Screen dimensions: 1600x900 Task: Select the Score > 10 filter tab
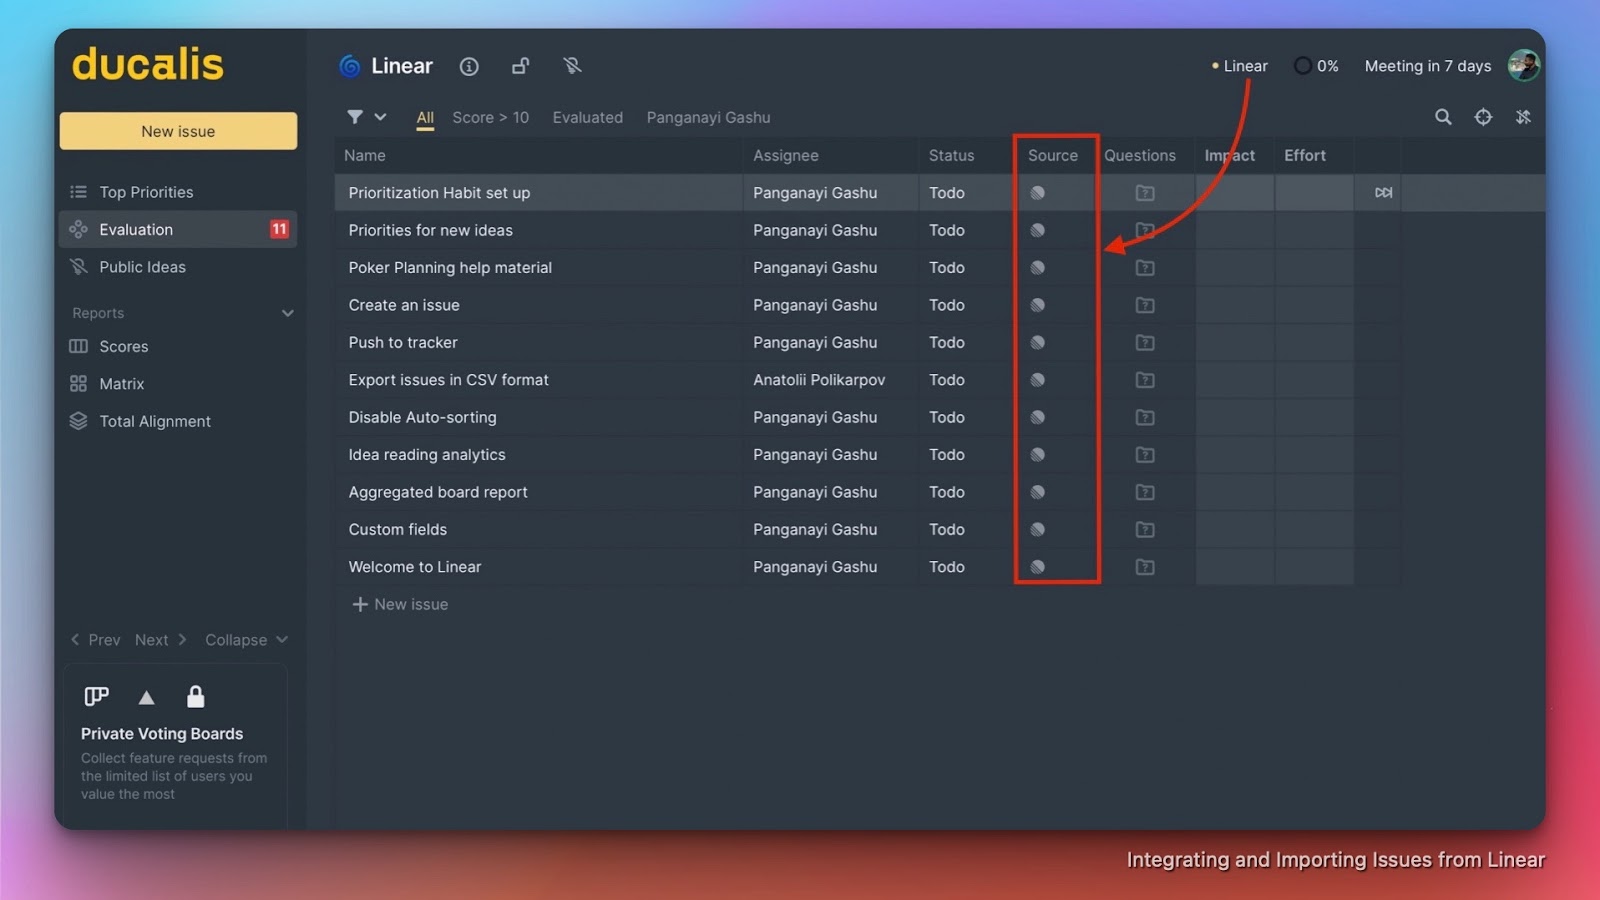coord(490,118)
